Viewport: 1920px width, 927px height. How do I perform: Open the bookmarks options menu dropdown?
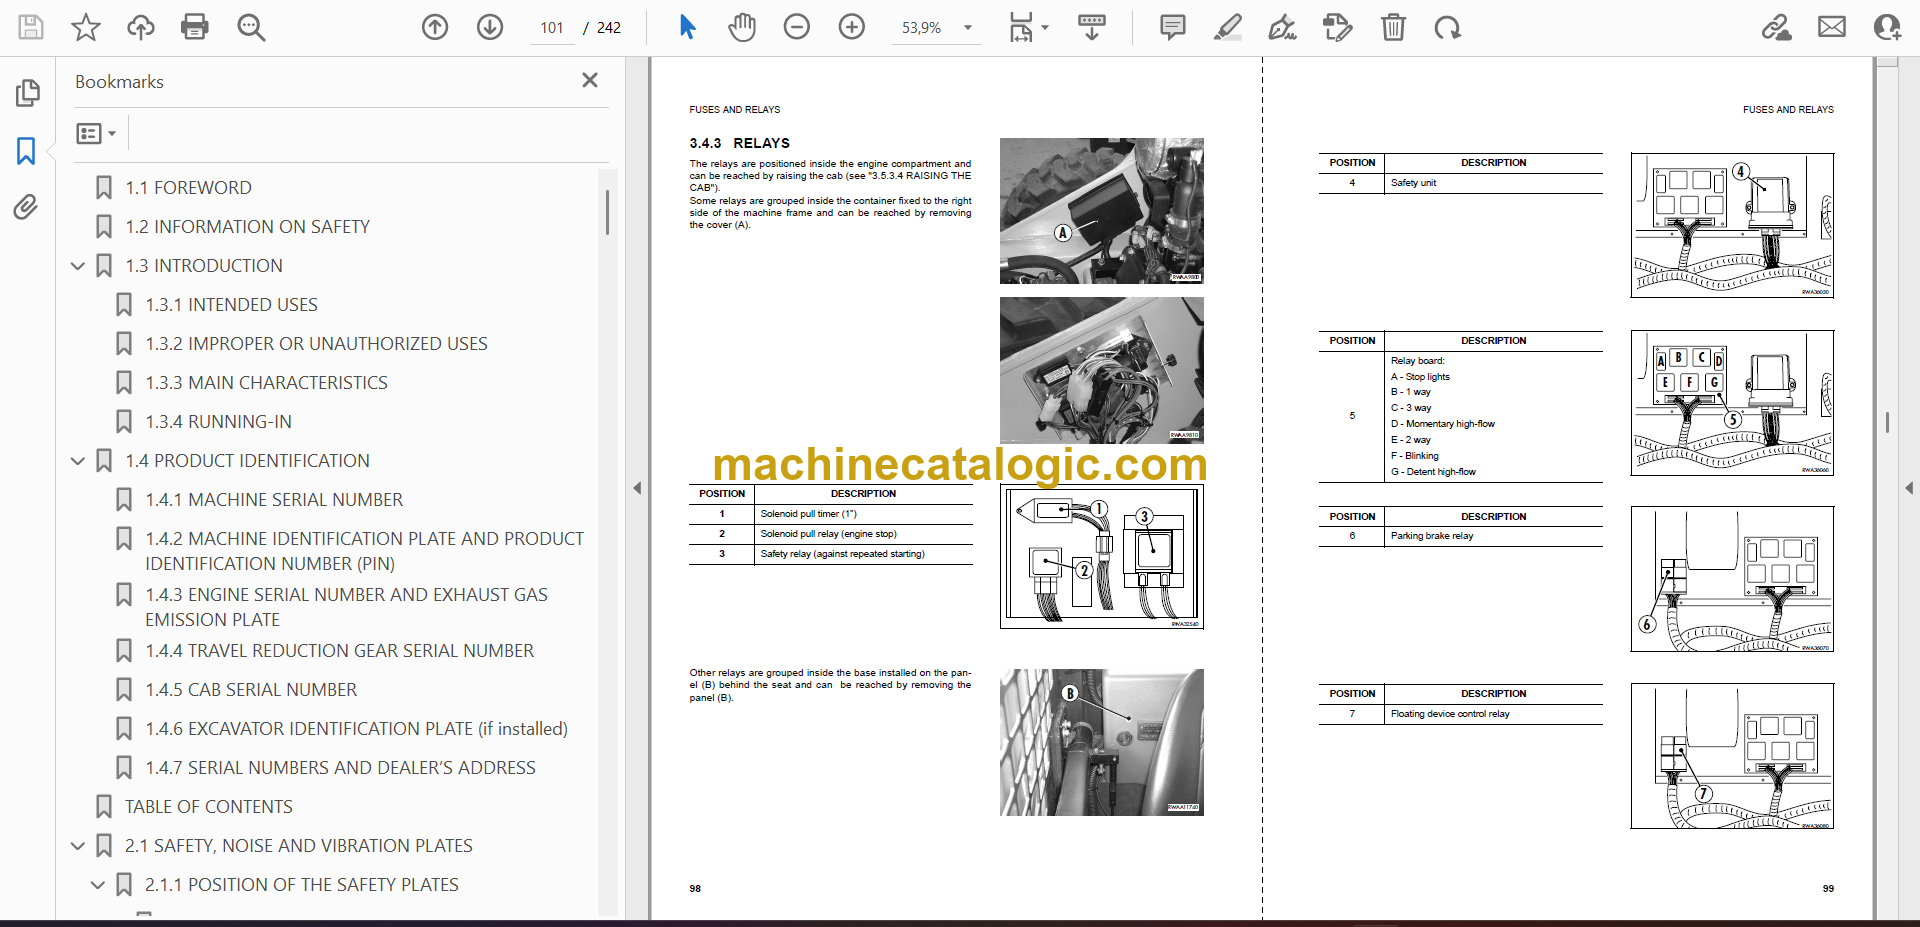[96, 133]
